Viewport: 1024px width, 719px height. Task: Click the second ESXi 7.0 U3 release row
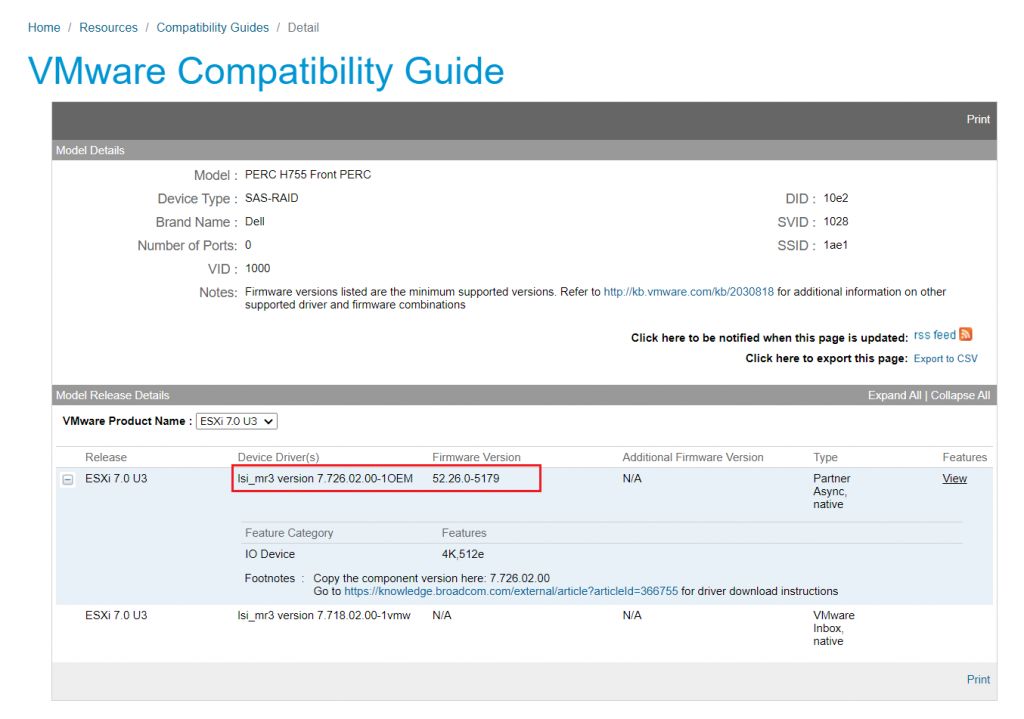coord(524,628)
